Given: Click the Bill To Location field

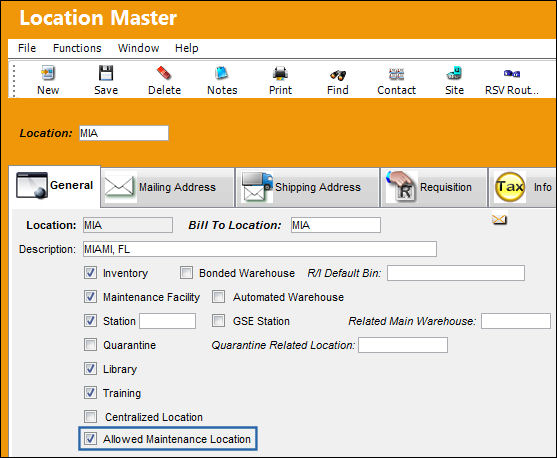Looking at the screenshot, I should click(x=336, y=225).
